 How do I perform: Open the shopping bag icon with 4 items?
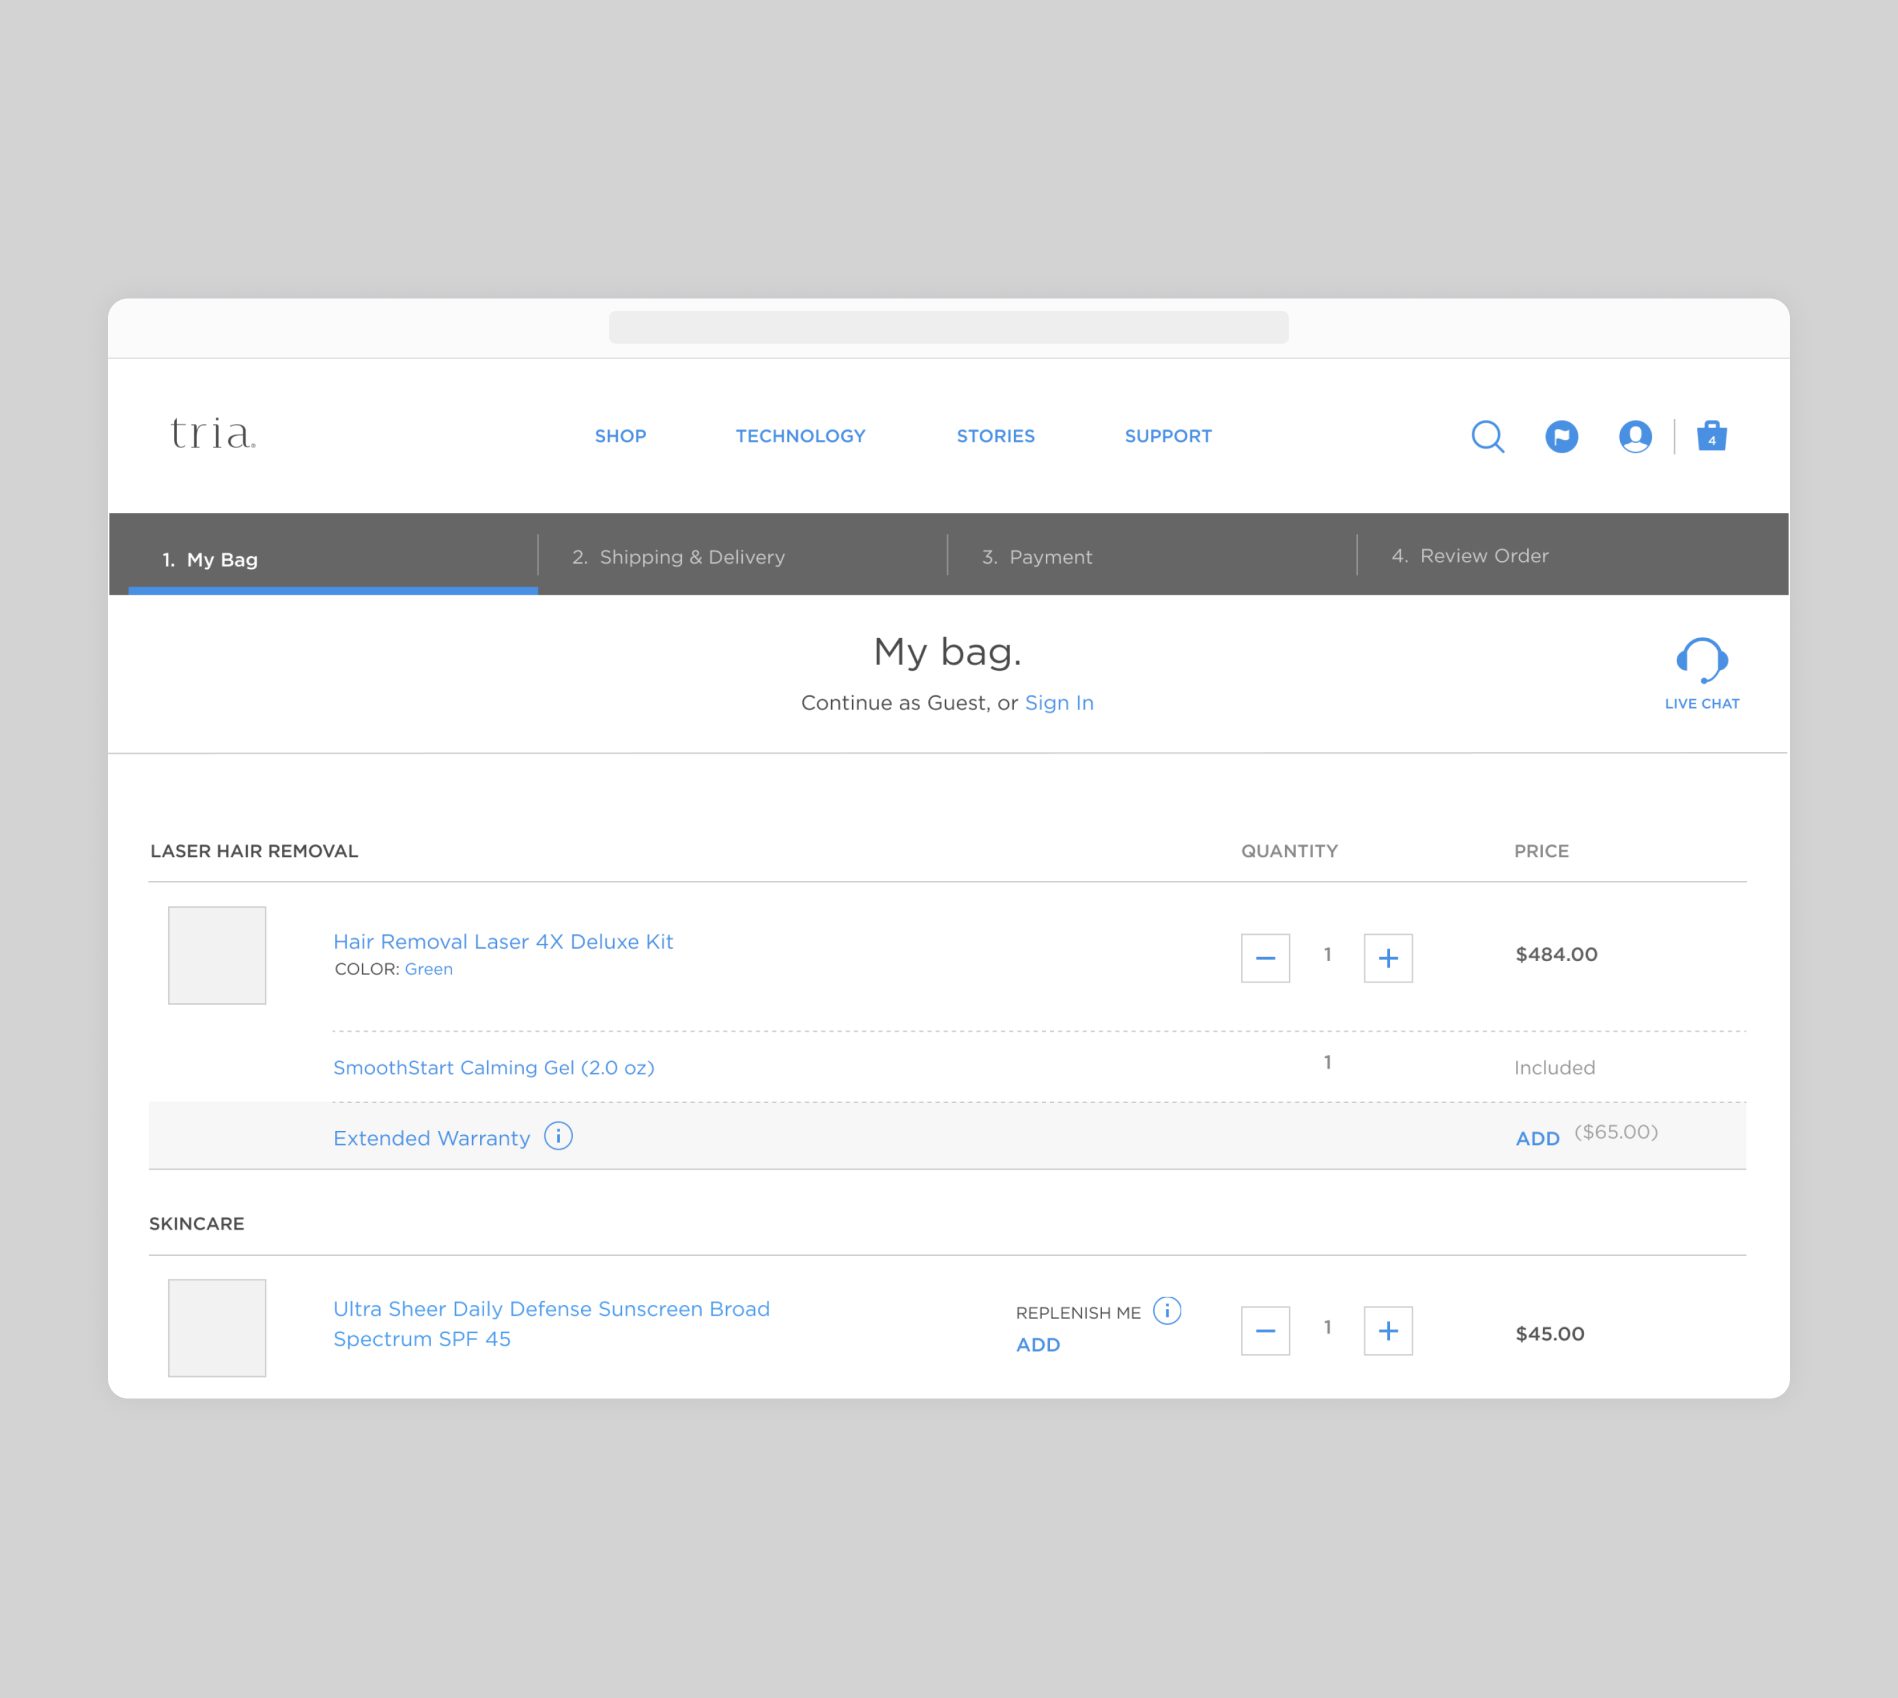click(1711, 435)
